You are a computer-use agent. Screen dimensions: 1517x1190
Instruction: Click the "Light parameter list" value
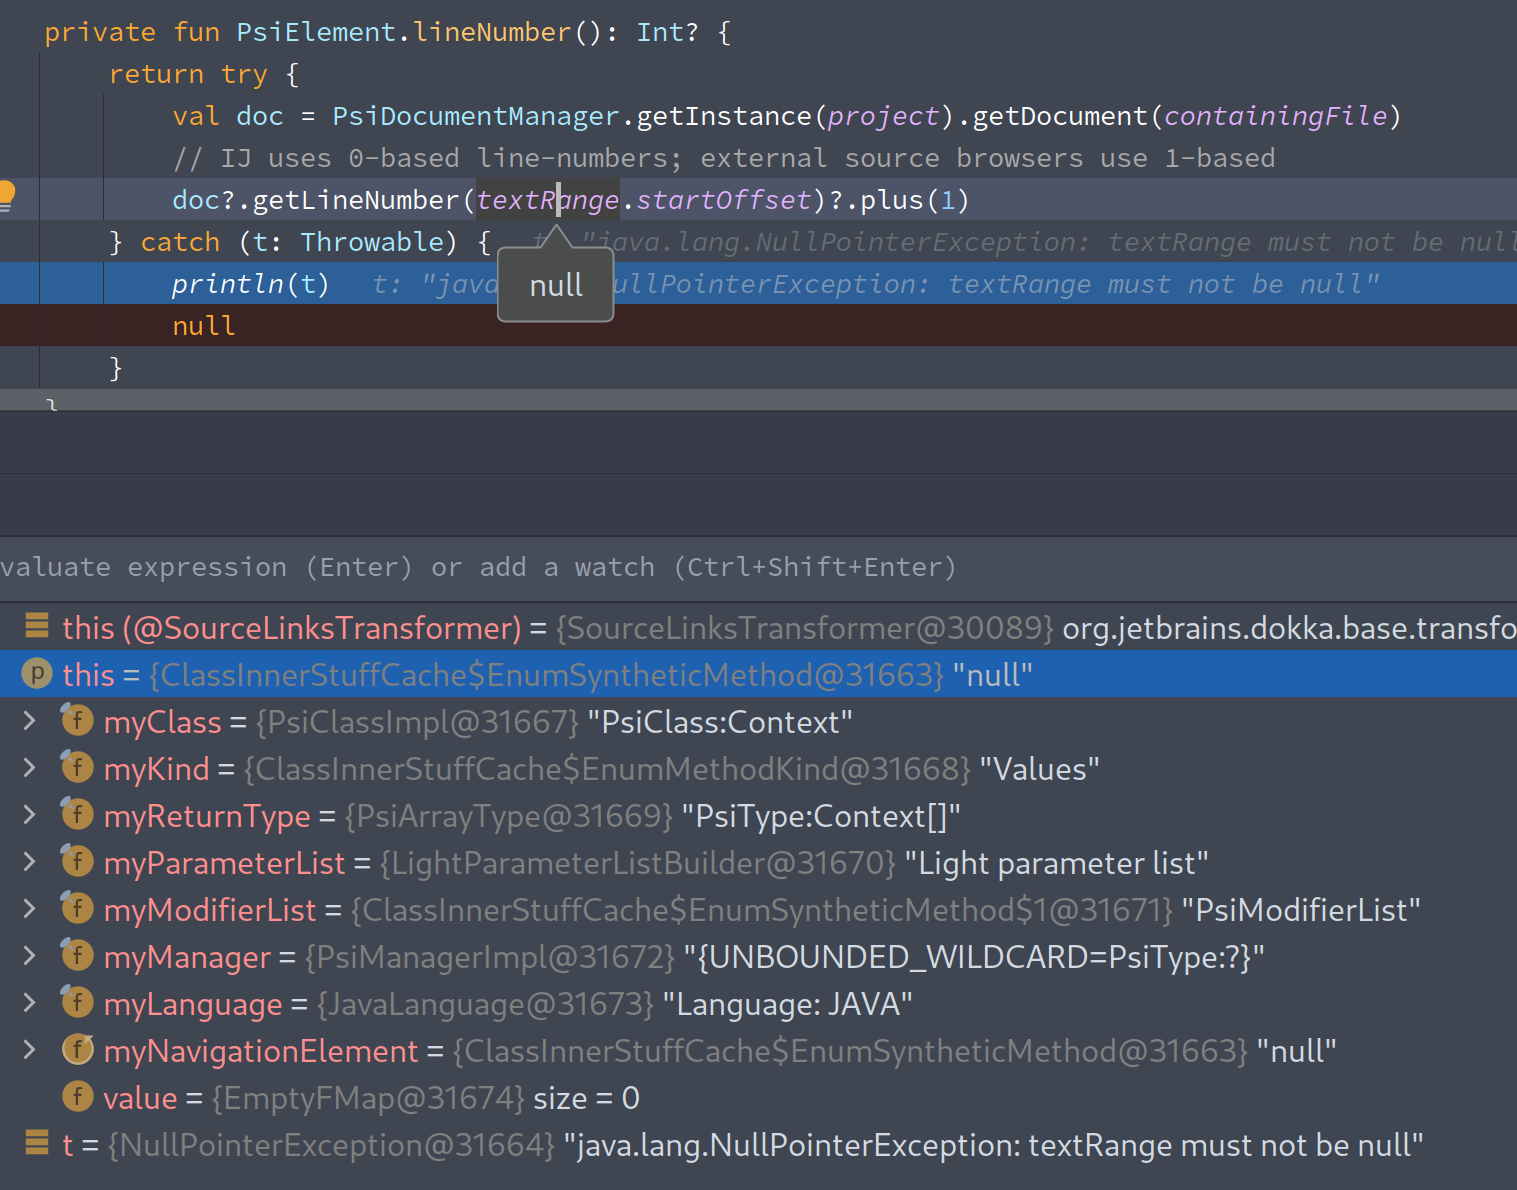1056,863
